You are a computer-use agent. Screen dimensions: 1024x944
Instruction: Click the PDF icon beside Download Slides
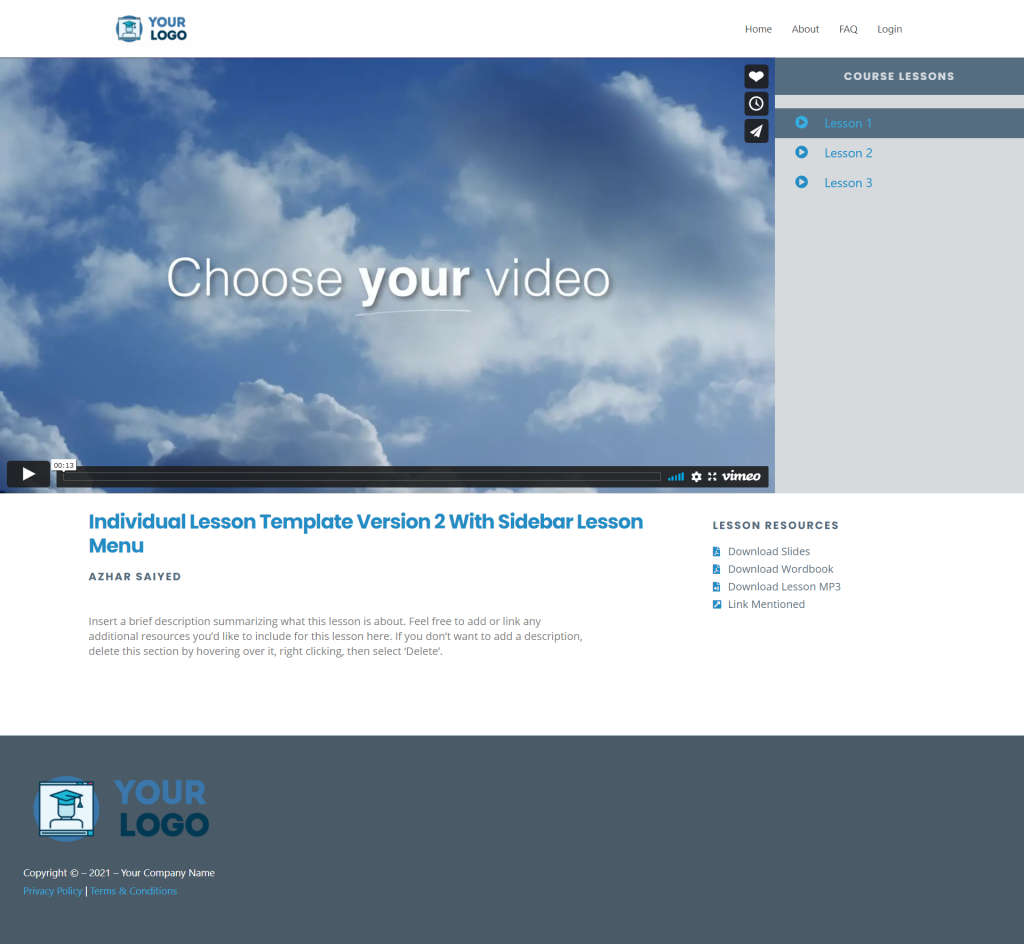click(716, 552)
